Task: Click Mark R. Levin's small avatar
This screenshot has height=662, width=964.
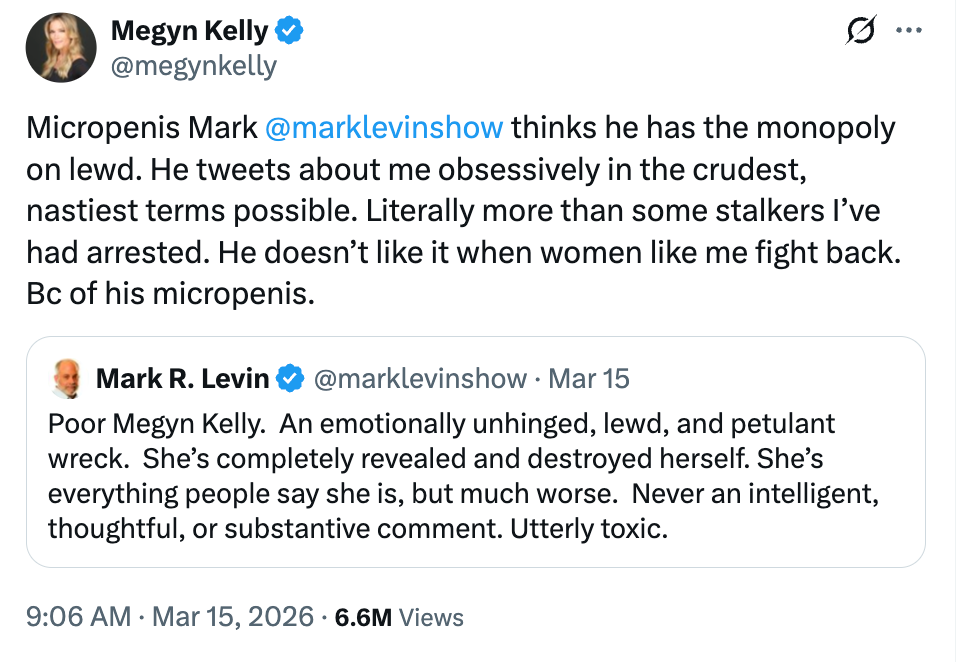Action: point(67,378)
